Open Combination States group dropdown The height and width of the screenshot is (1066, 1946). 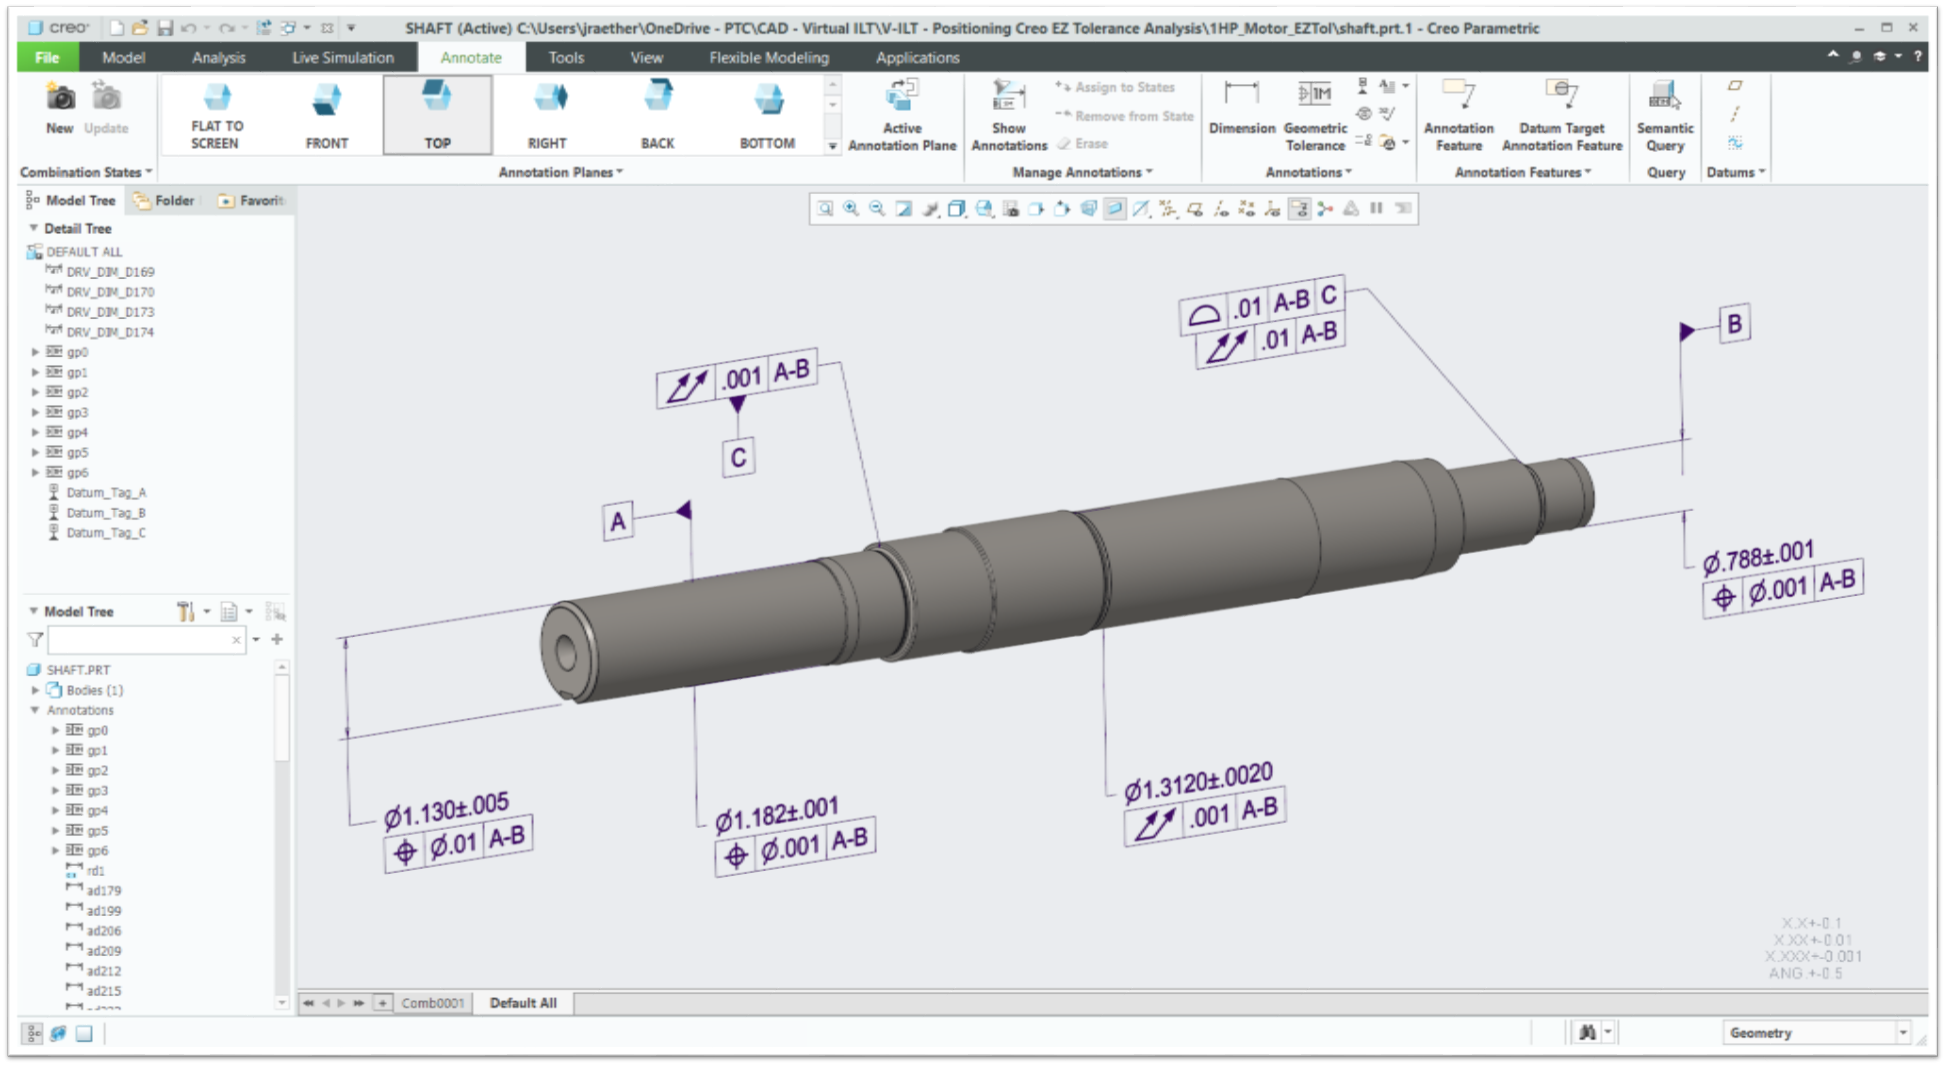coord(86,172)
